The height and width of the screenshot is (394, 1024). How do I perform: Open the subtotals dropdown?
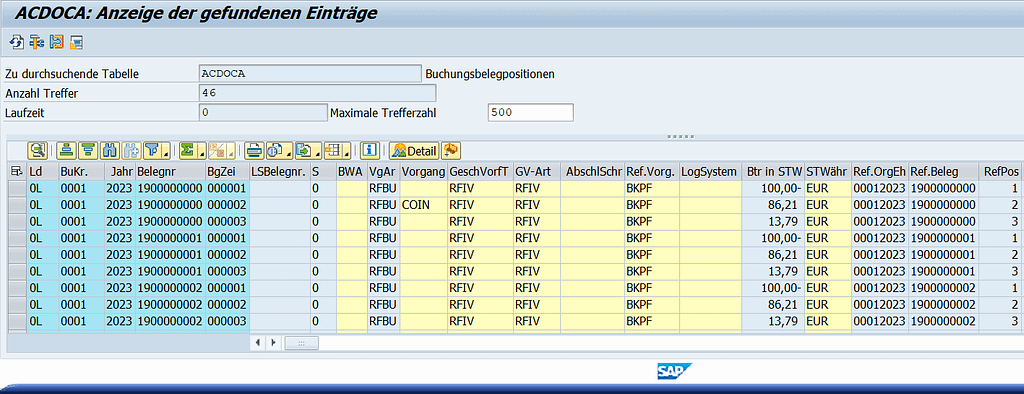point(221,151)
